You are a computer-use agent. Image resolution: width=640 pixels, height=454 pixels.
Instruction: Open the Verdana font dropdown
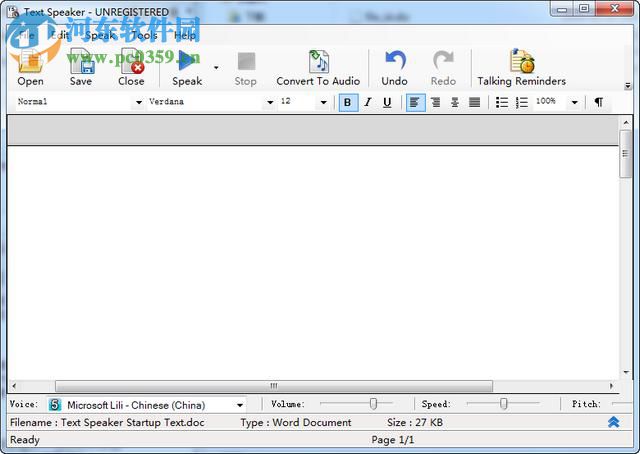click(x=270, y=102)
